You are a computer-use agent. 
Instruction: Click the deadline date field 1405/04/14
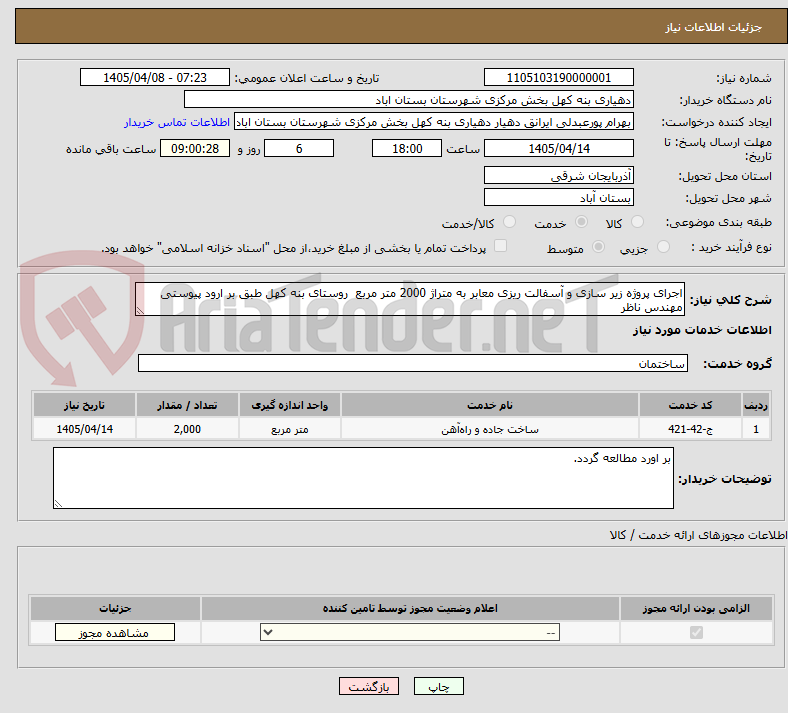pyautogui.click(x=558, y=148)
